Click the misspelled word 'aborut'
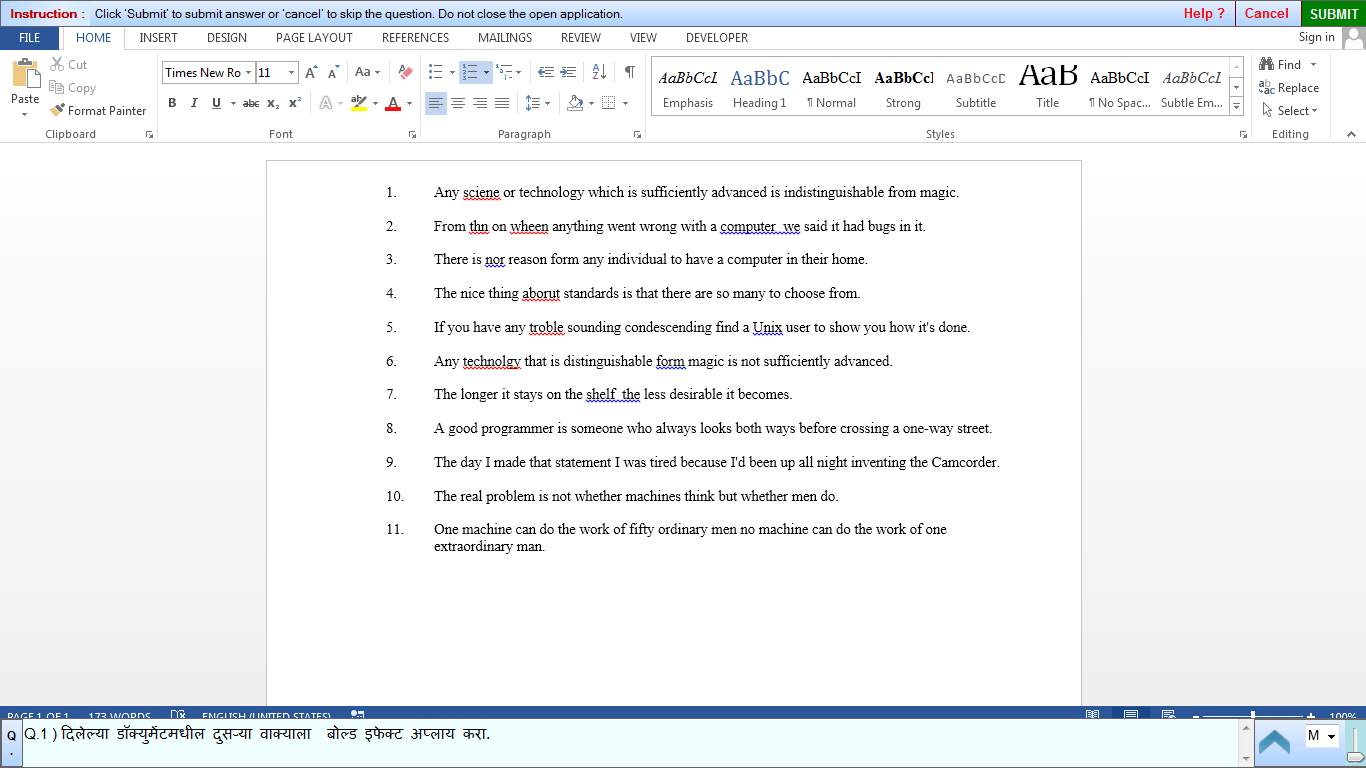This screenshot has height=768, width=1366. tap(541, 293)
